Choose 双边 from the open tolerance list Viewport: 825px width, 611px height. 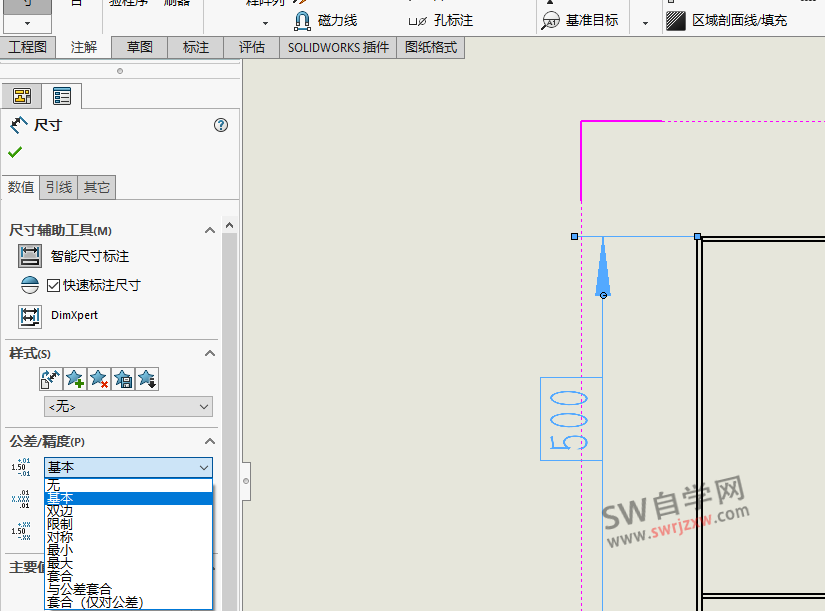[x=60, y=510]
